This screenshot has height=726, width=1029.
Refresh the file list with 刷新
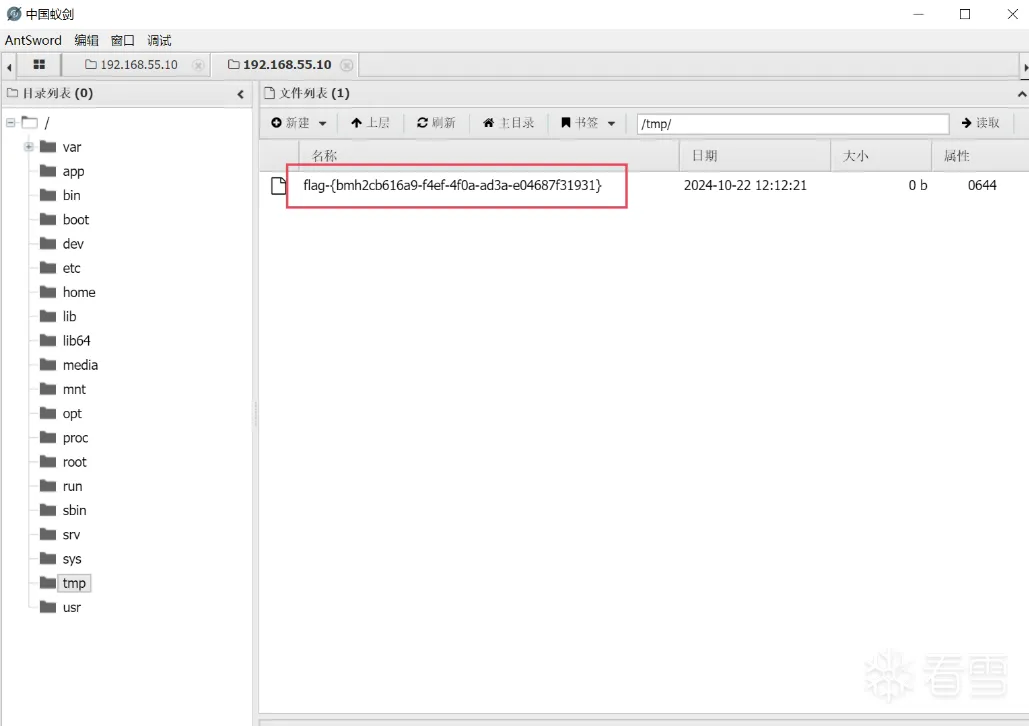click(x=436, y=123)
